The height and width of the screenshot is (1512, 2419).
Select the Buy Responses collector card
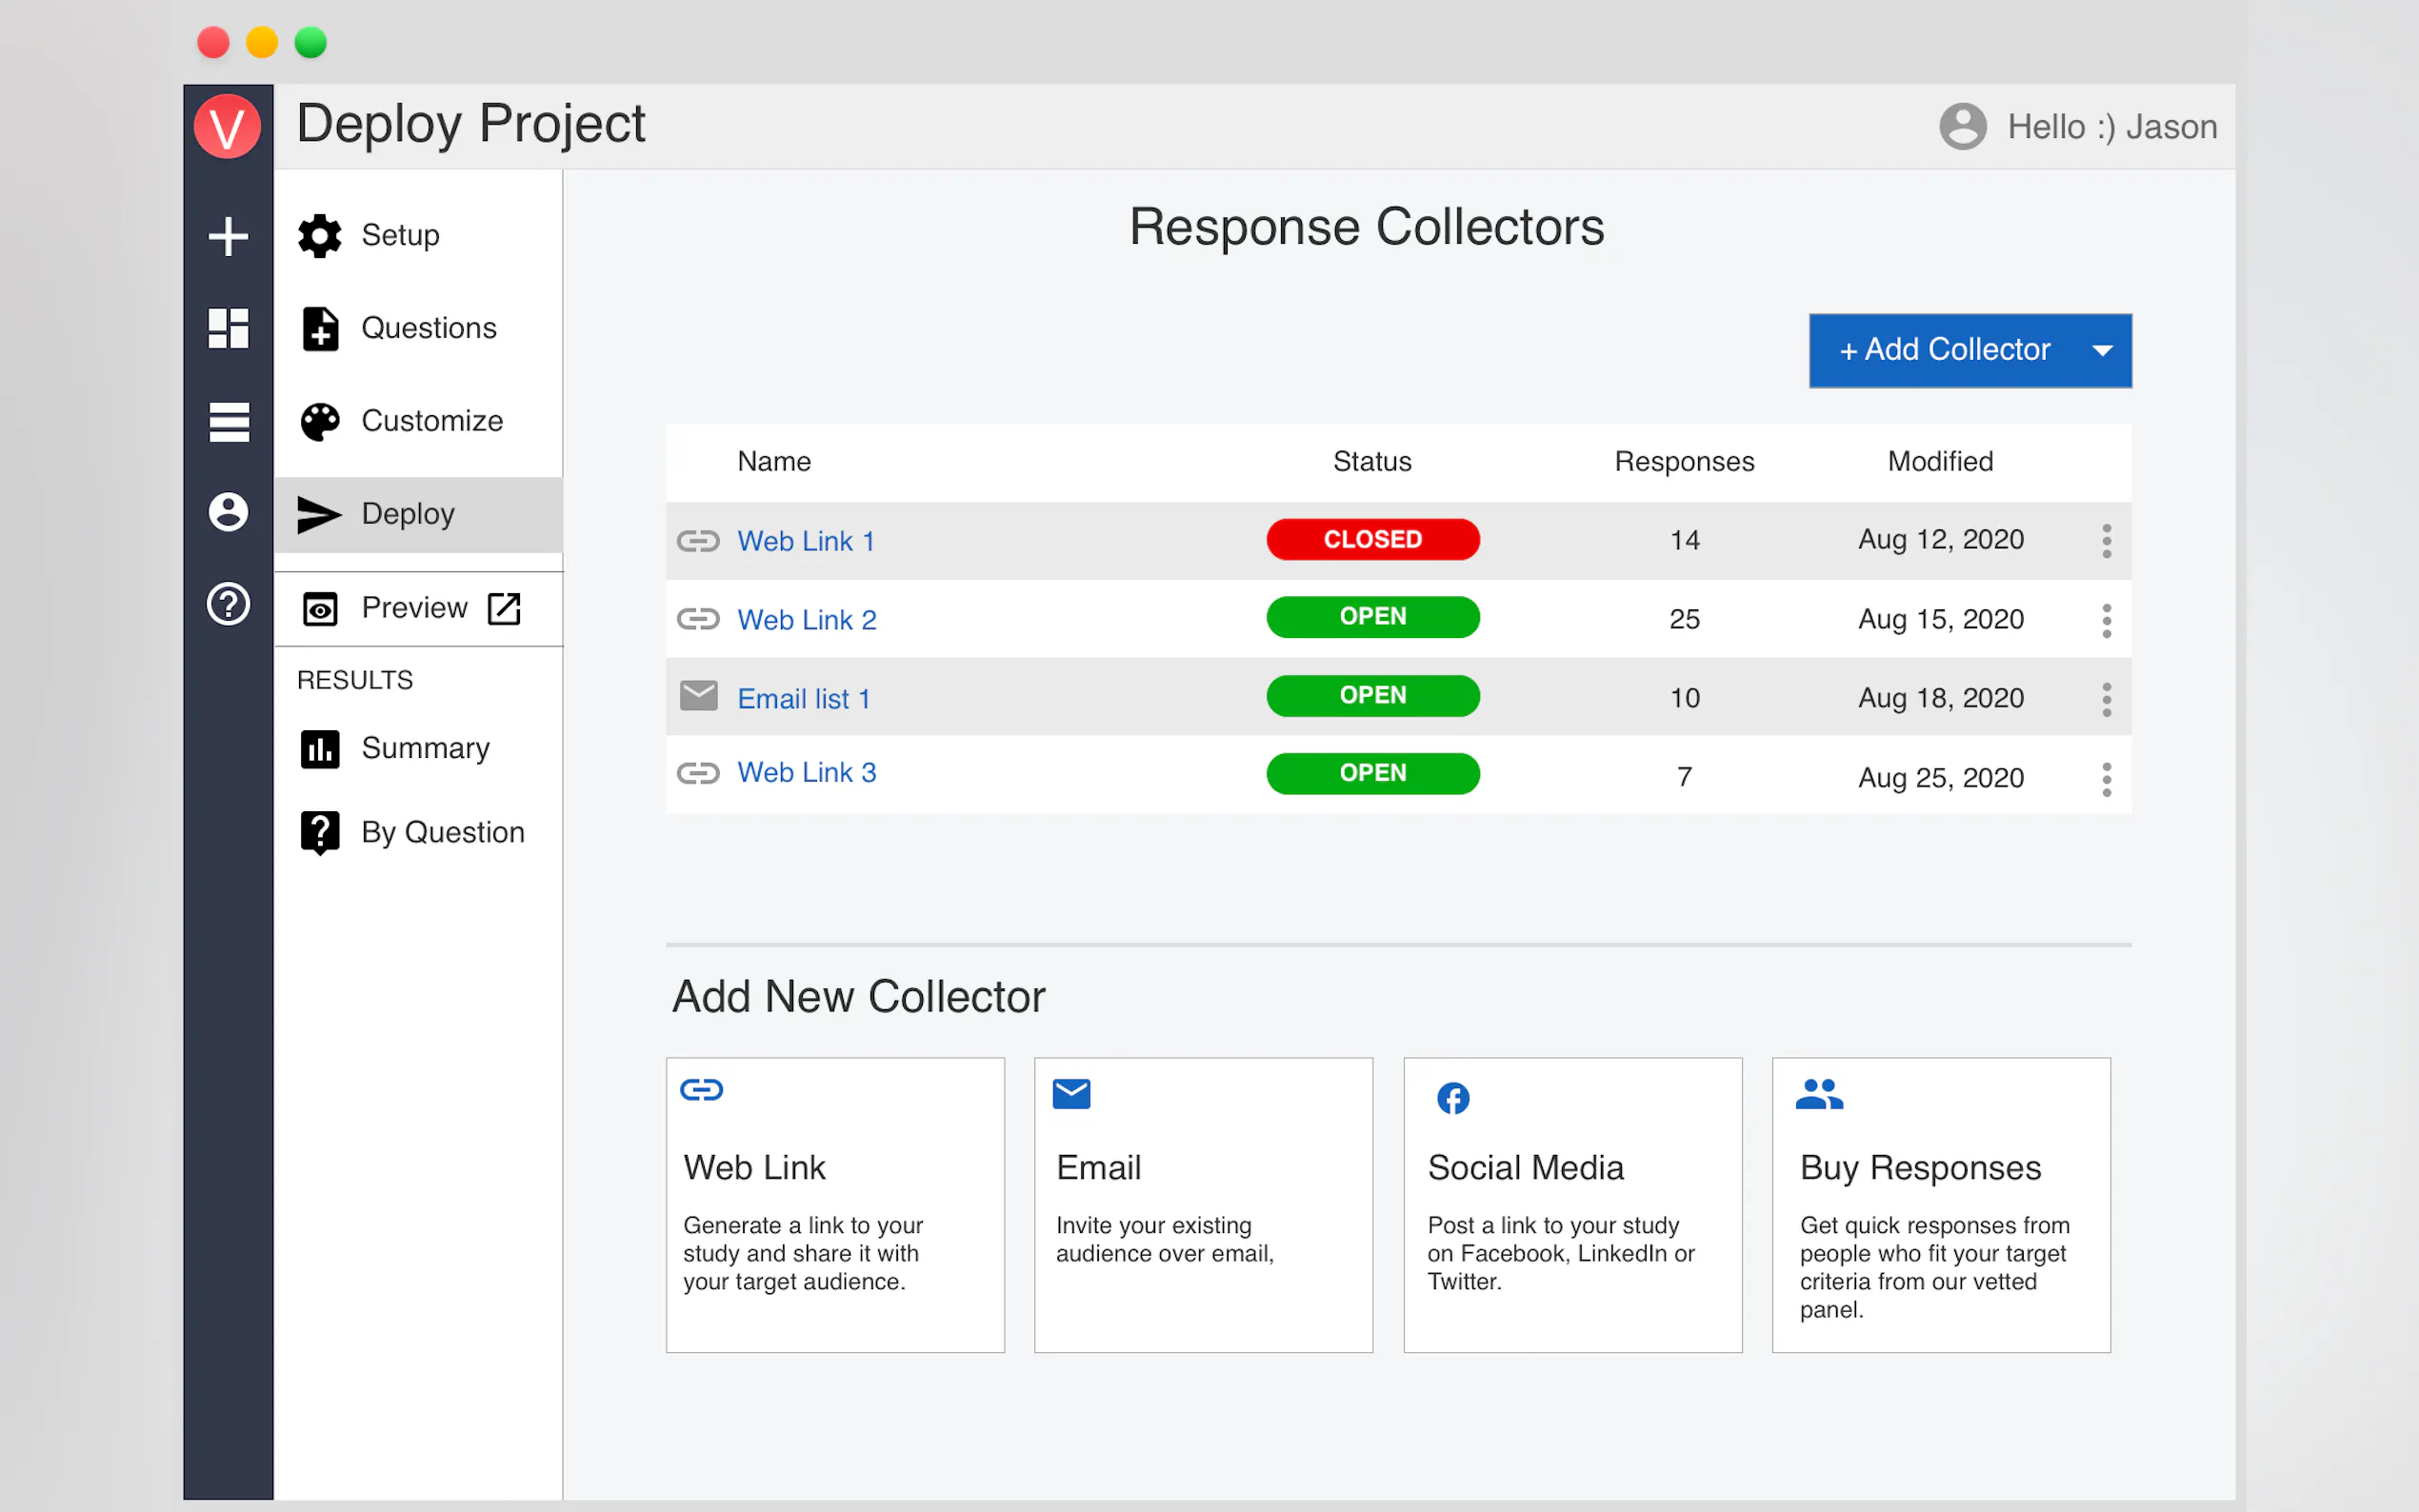pos(1941,1205)
